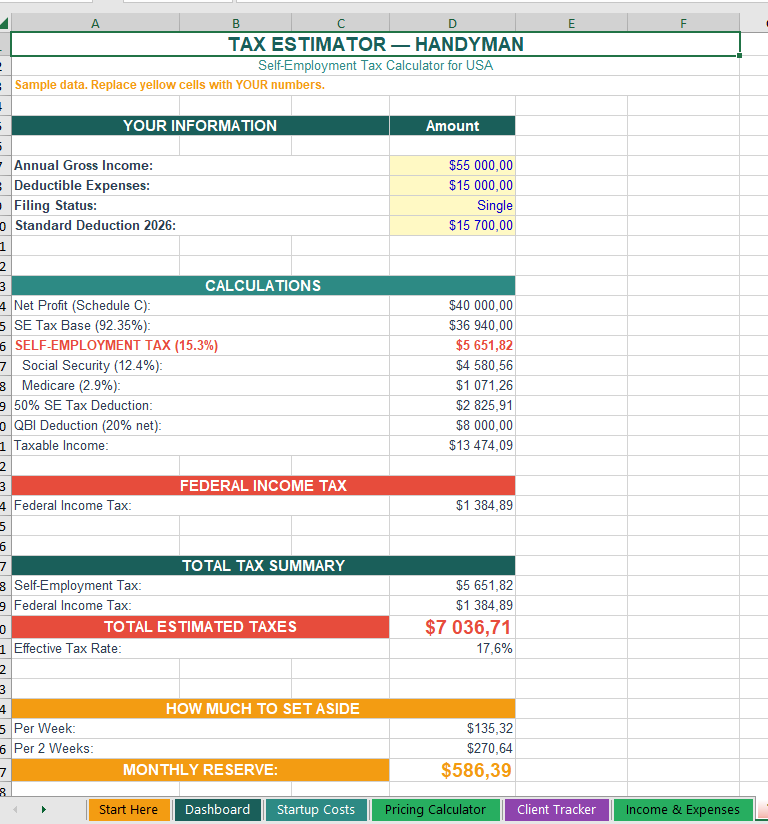Image resolution: width=768 pixels, height=824 pixels.
Task: Click the TOTAL ESTIMATED TAXES red label
Action: 200,627
